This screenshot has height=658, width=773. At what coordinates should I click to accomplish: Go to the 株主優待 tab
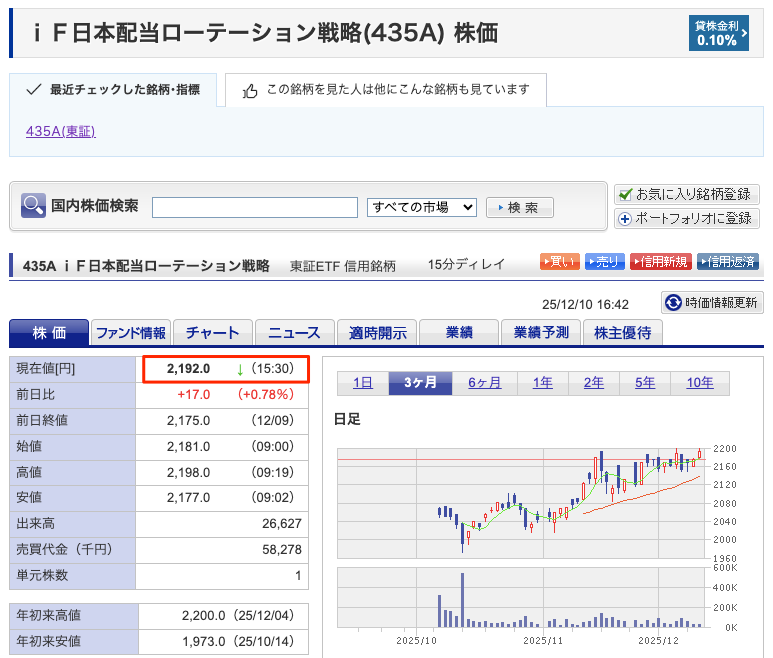tap(622, 333)
